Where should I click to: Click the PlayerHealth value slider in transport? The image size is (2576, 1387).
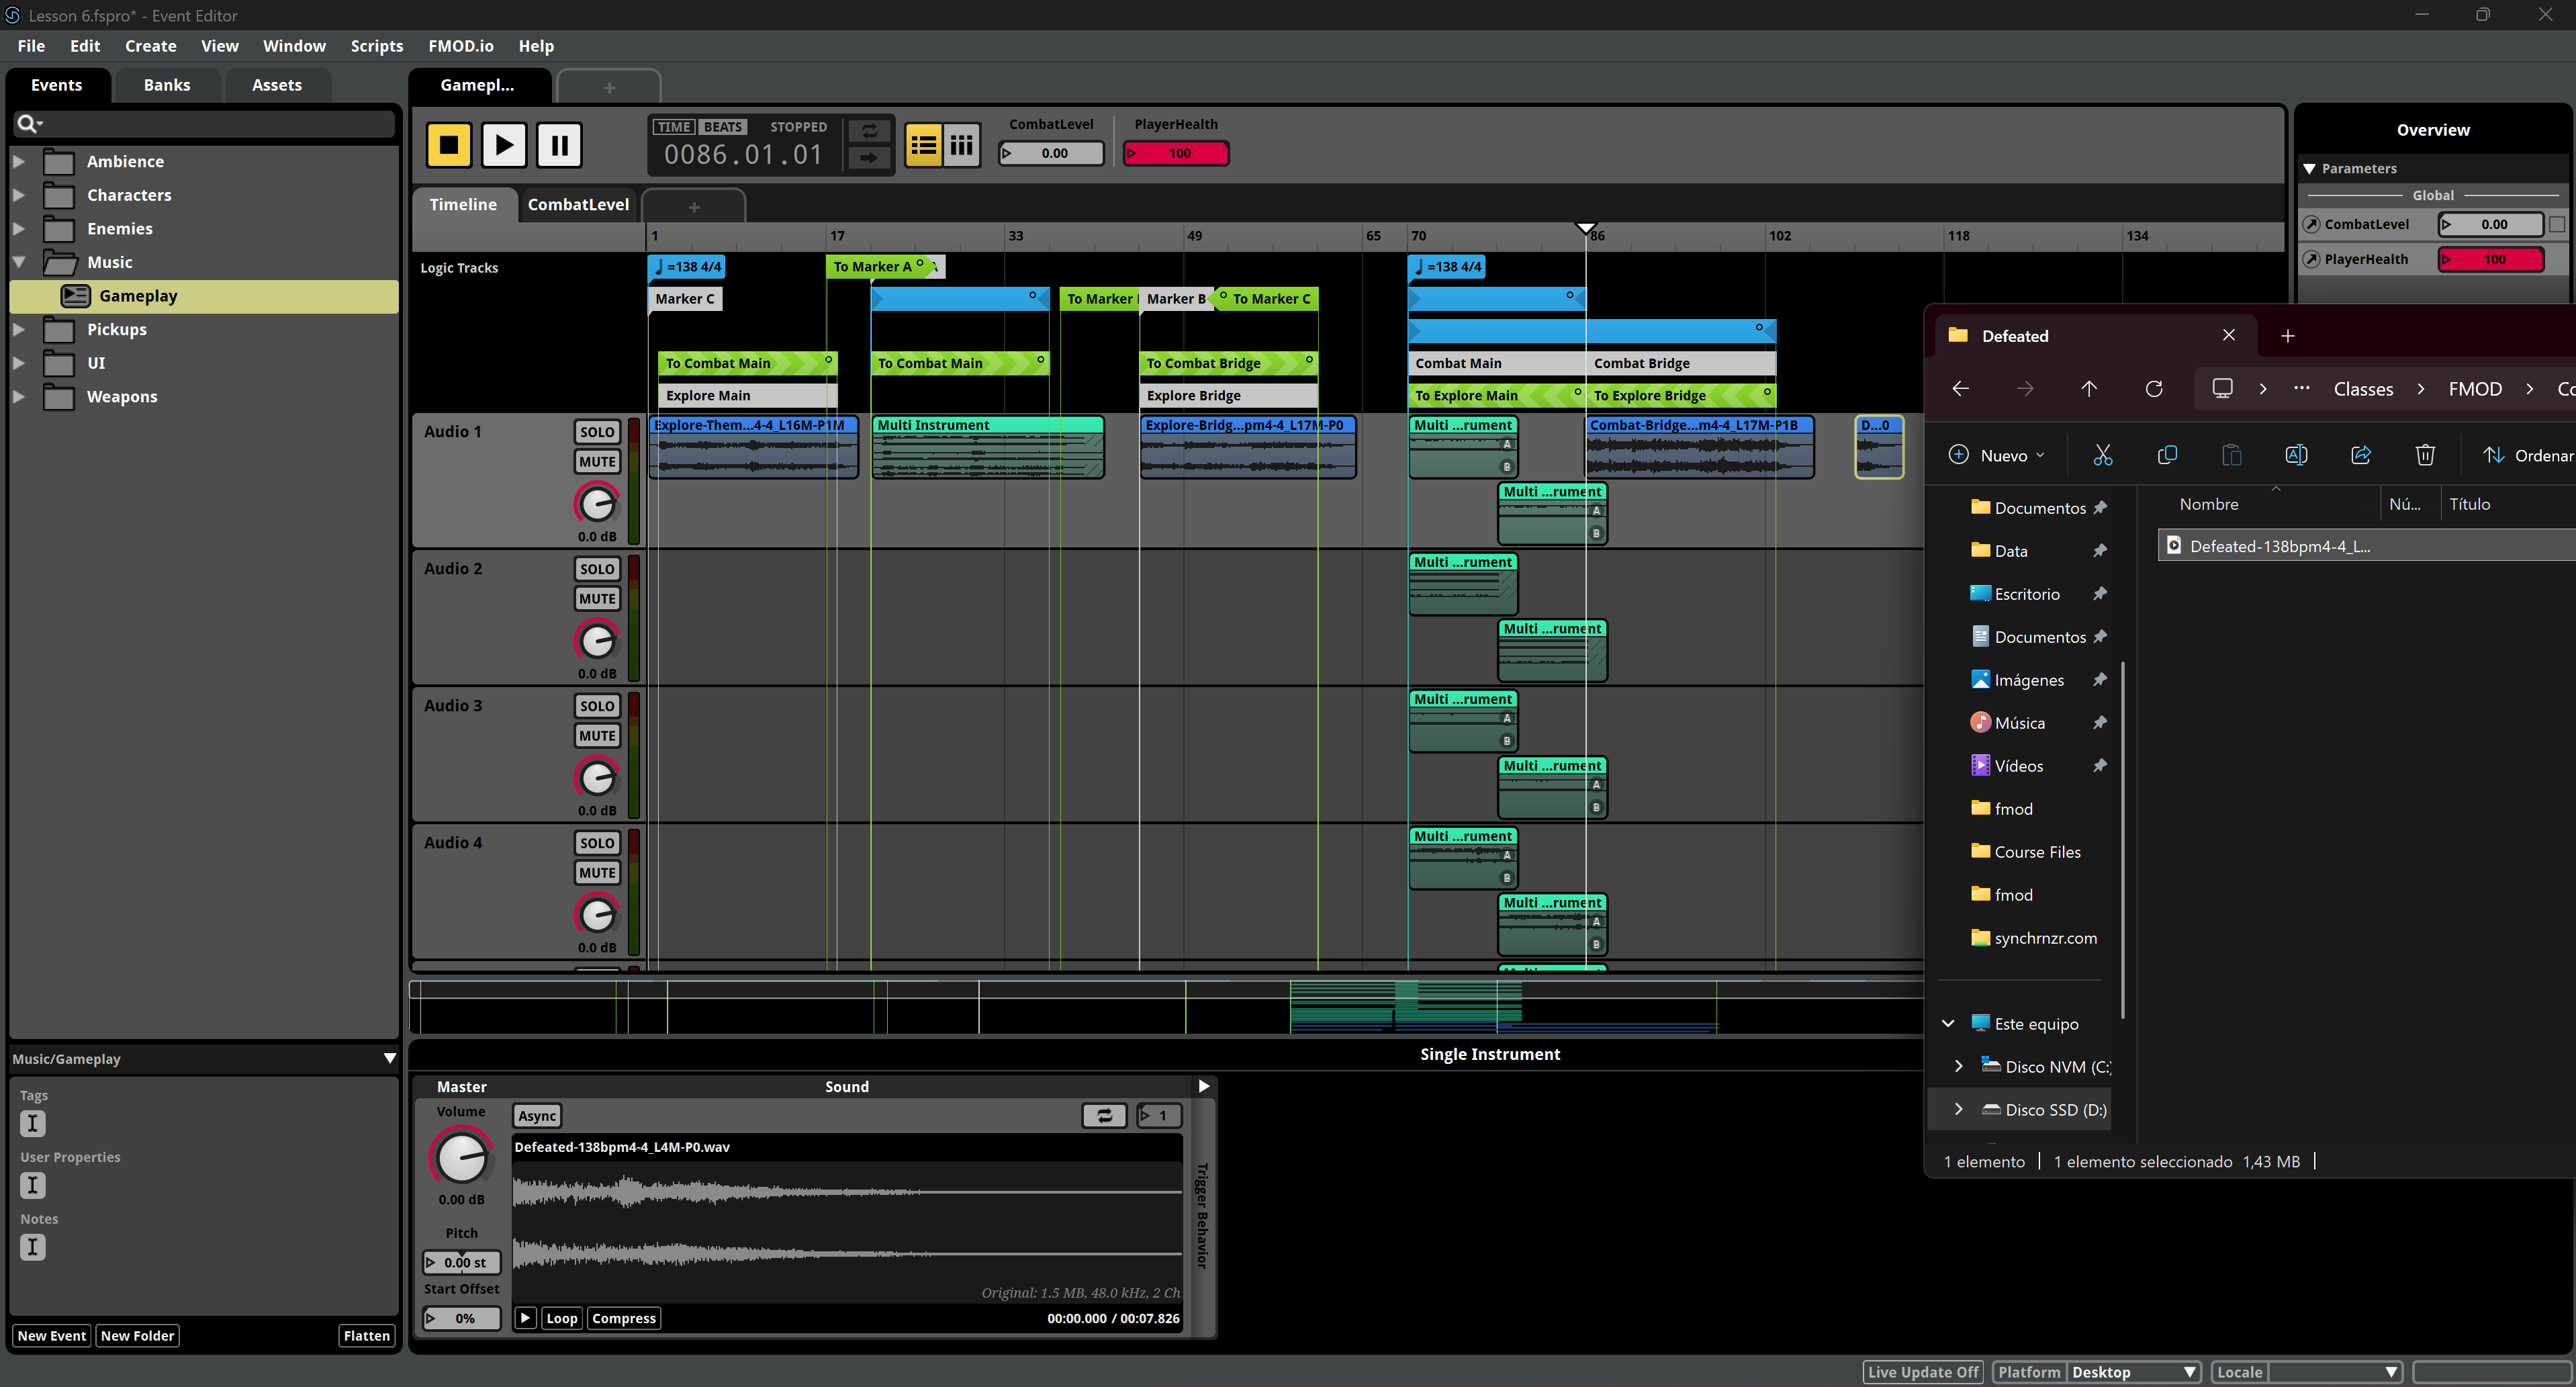[x=1176, y=154]
